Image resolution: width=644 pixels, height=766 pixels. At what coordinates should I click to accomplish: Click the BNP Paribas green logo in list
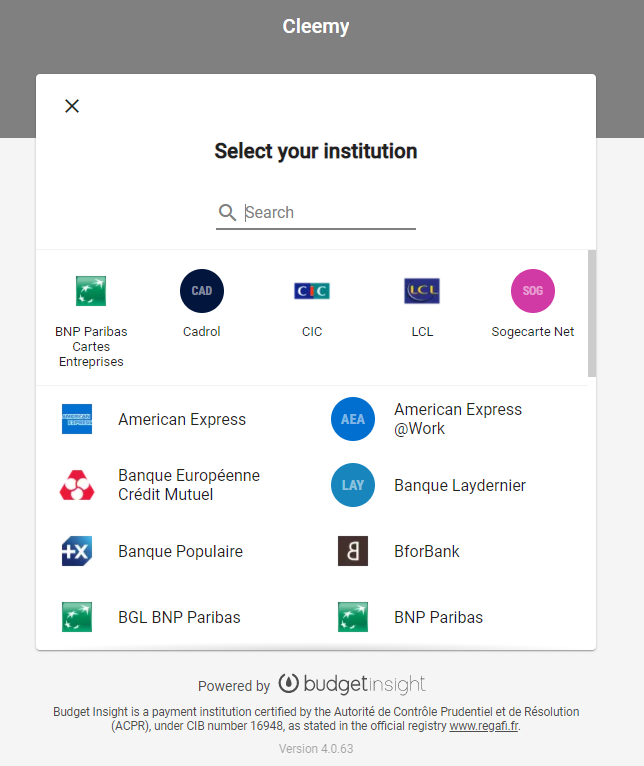(353, 617)
